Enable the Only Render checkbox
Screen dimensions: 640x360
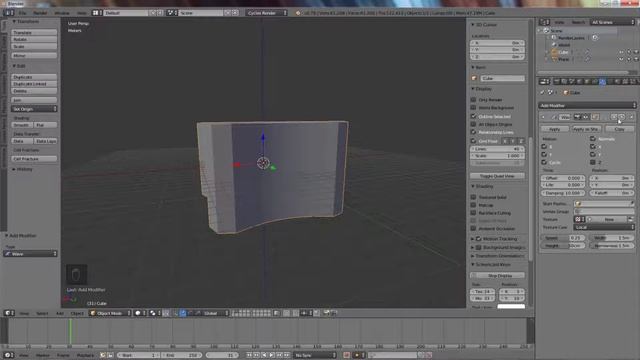473,100
